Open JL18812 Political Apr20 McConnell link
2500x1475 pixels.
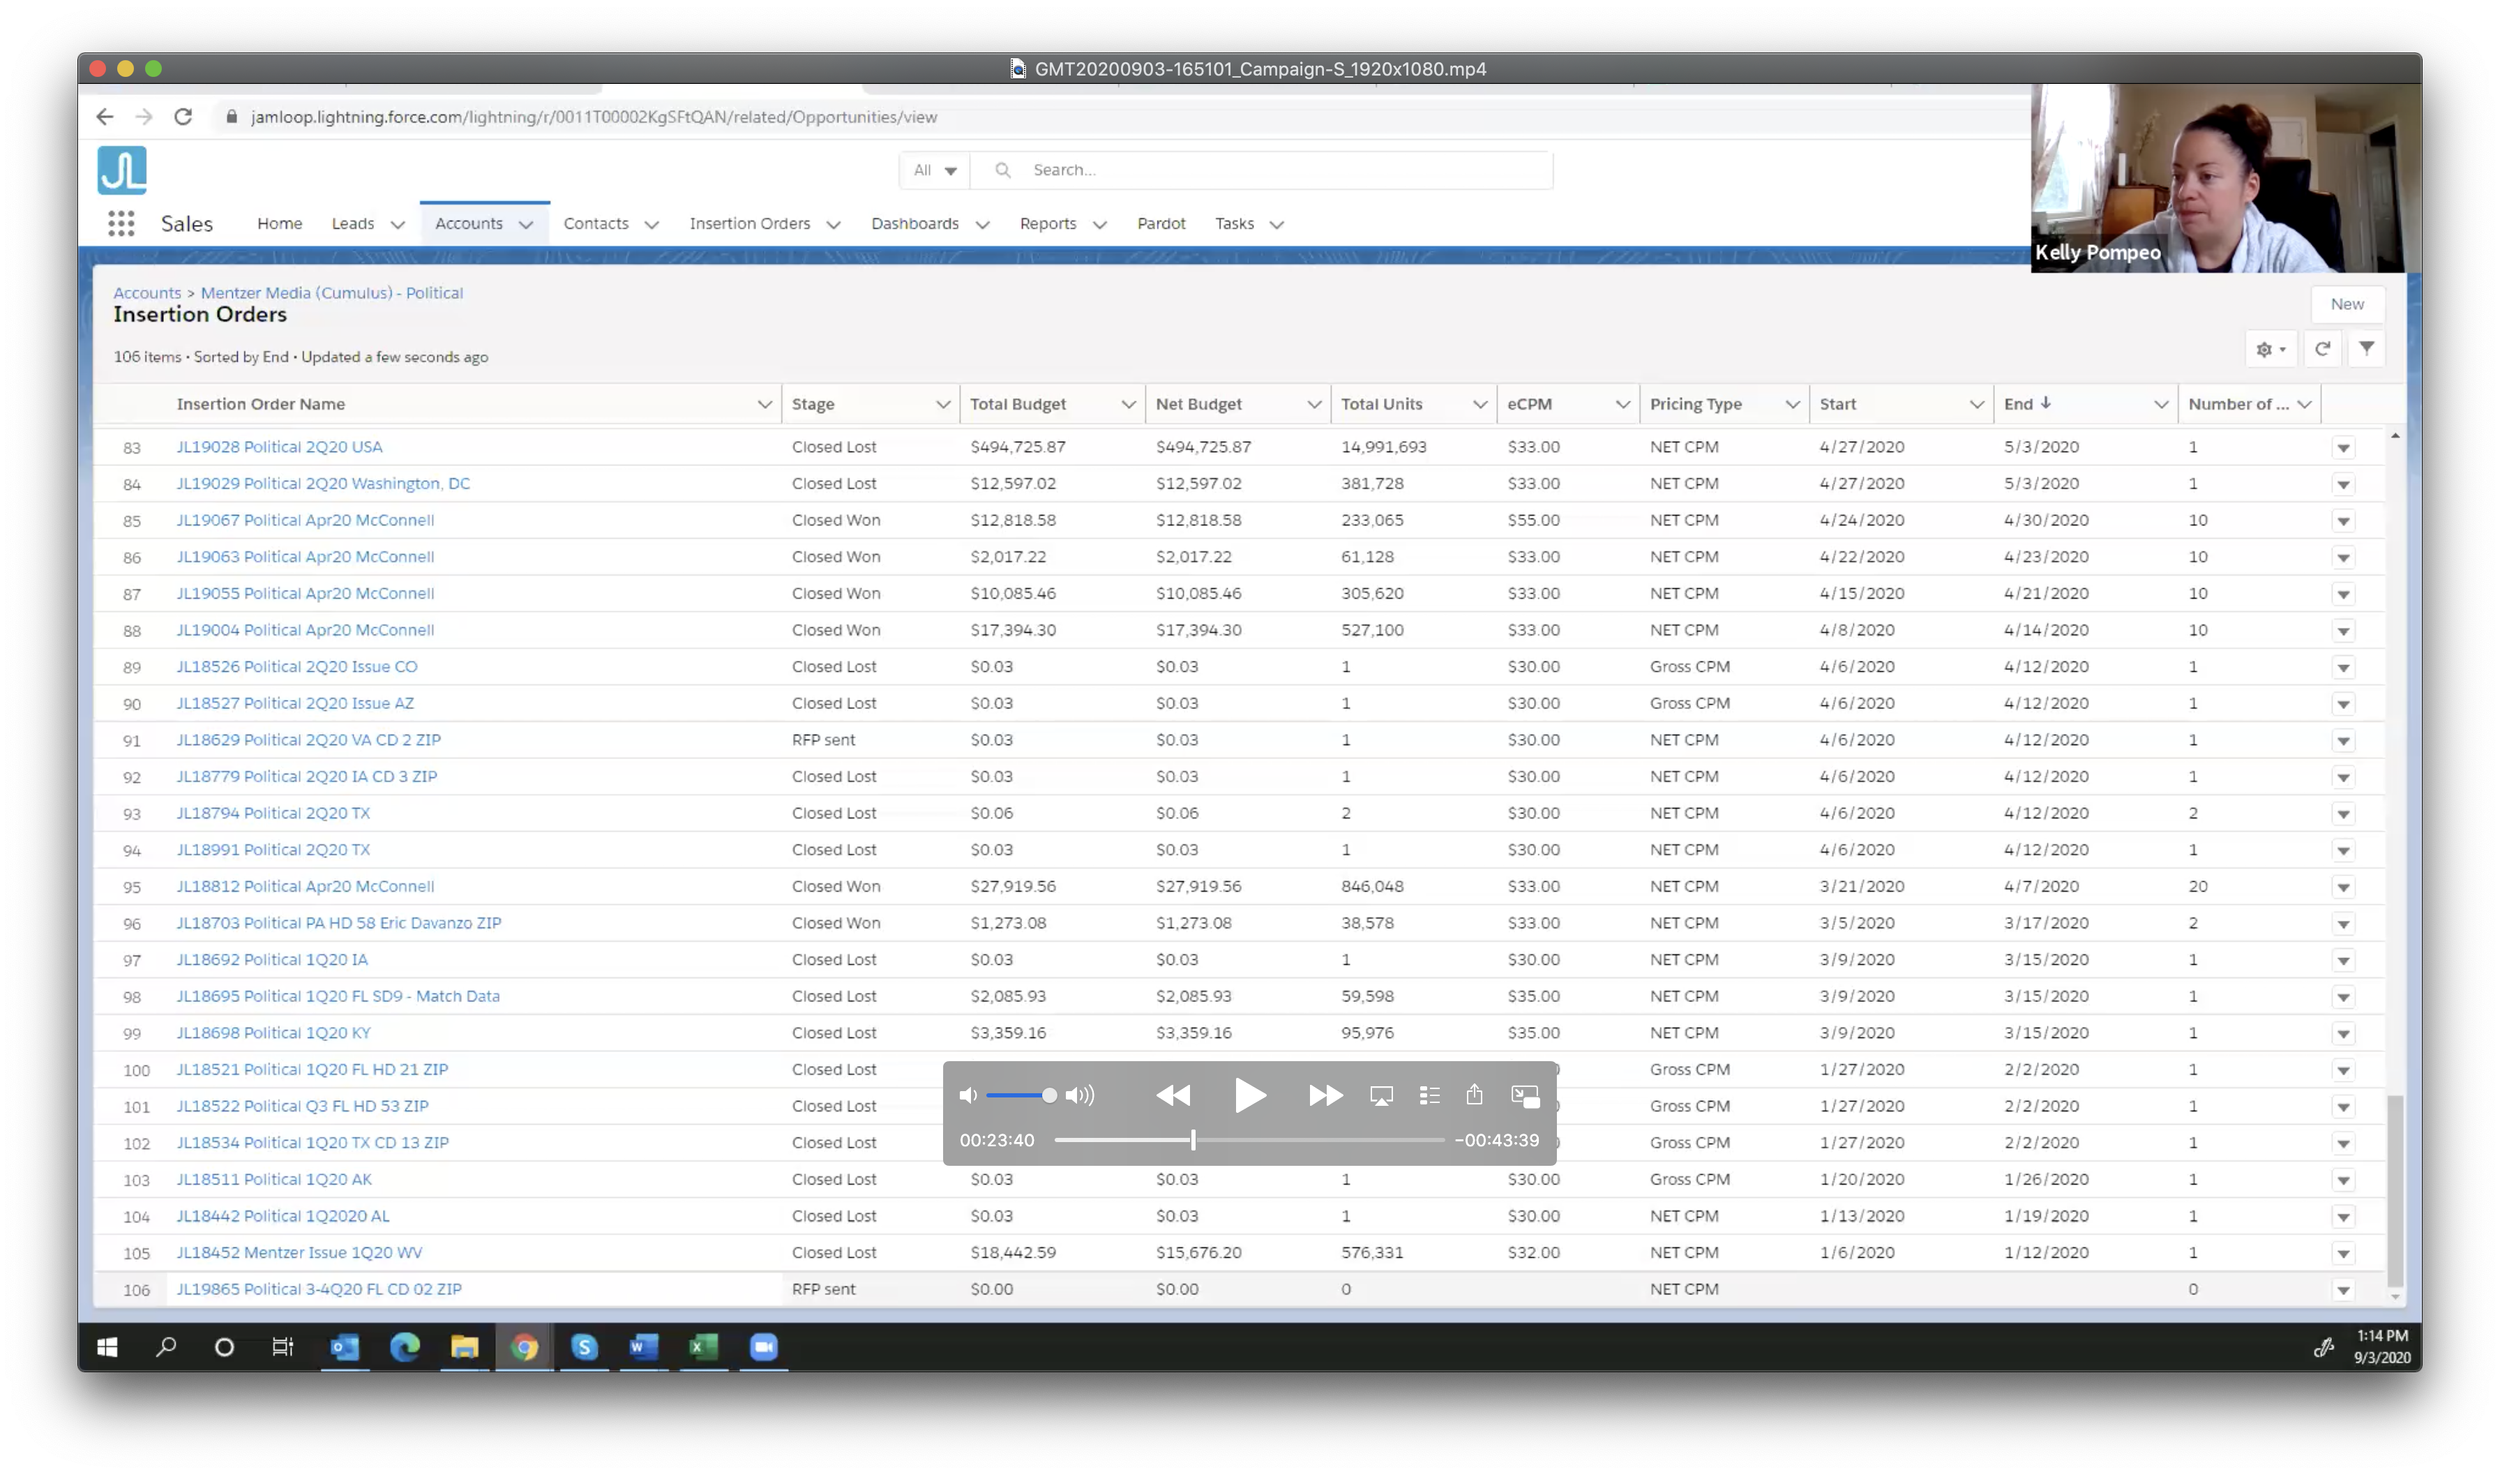(305, 886)
